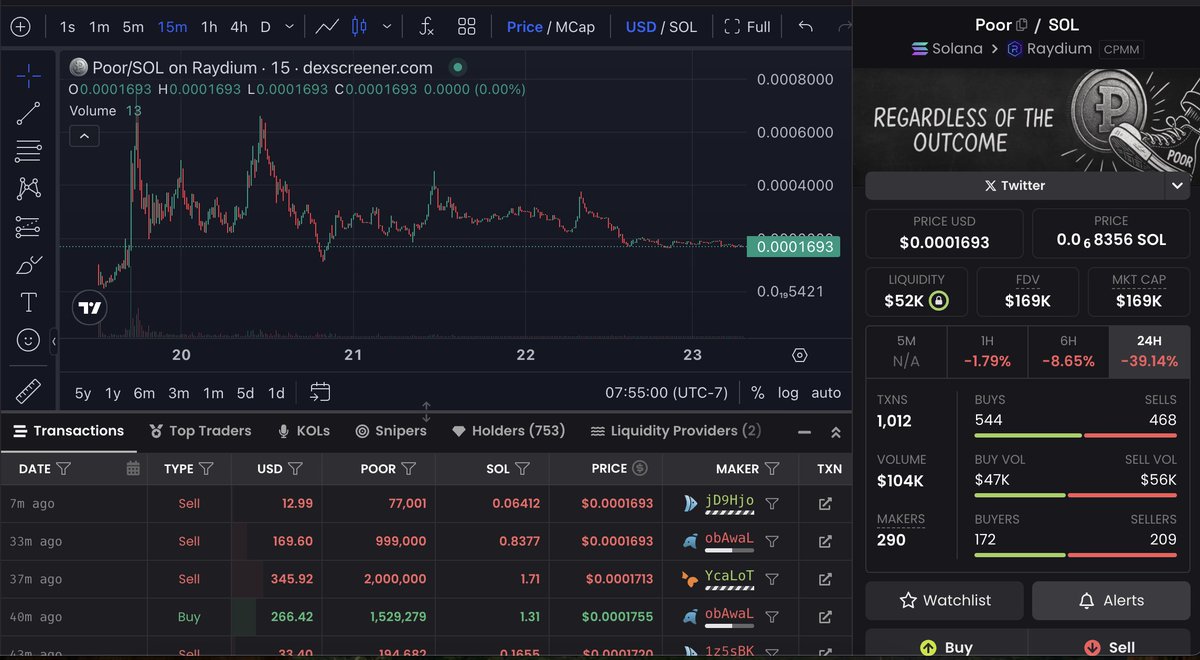The height and width of the screenshot is (660, 1200).
Task: Filter by maker jD9Hjo funnel icon
Action: coord(772,504)
